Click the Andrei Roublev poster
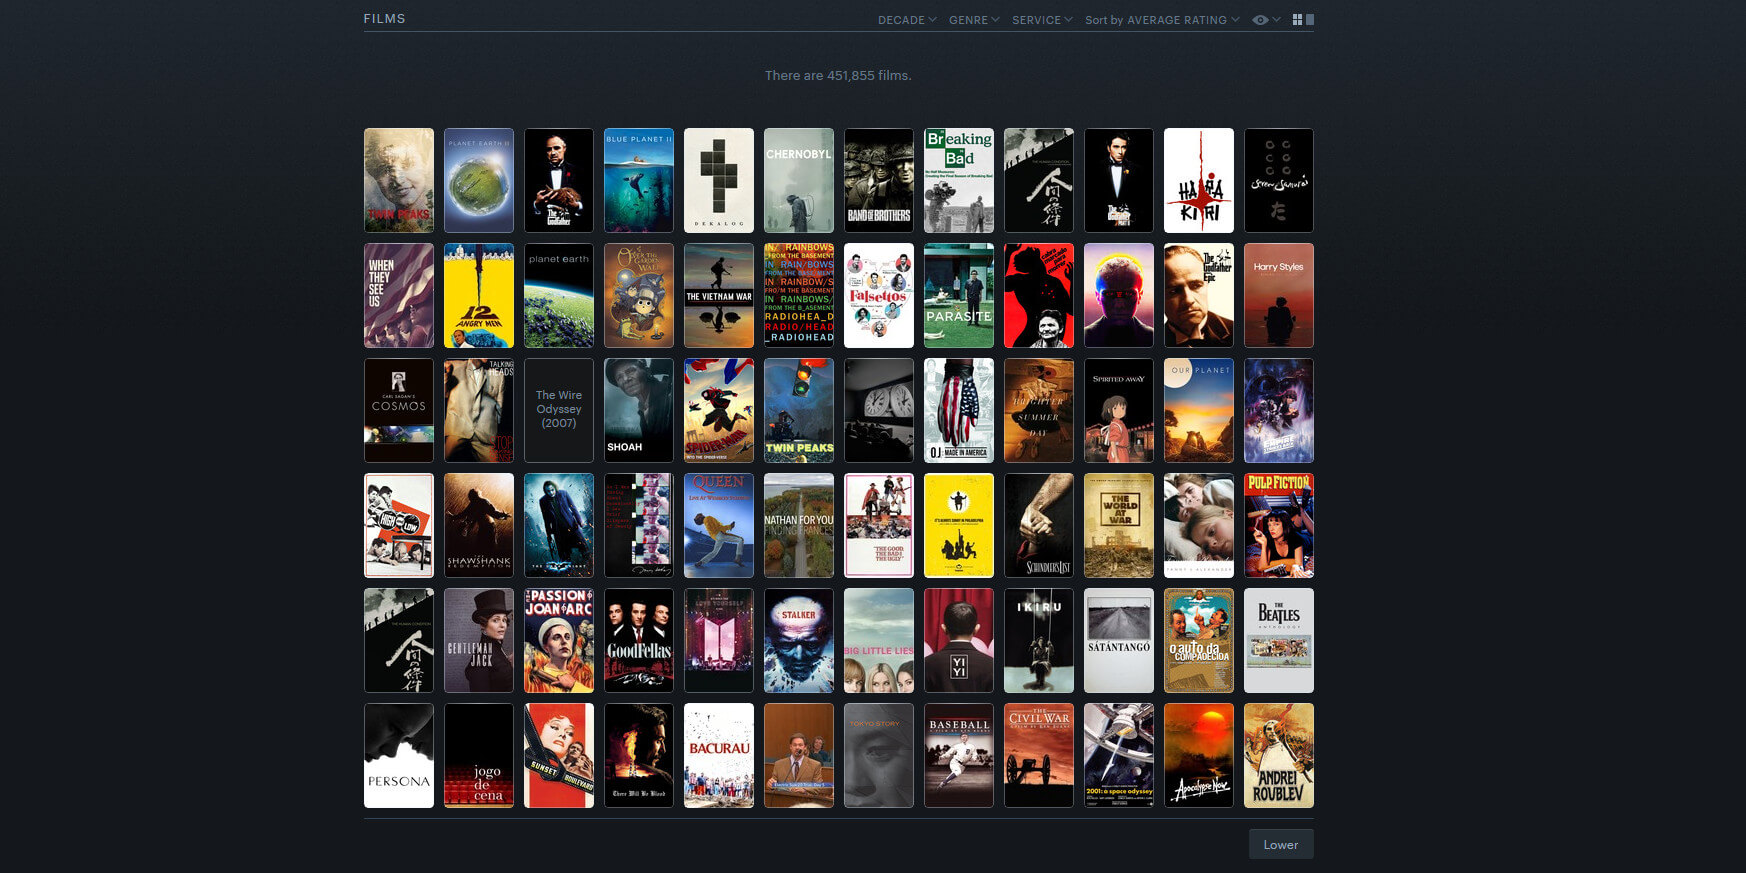1746x873 pixels. [1279, 755]
